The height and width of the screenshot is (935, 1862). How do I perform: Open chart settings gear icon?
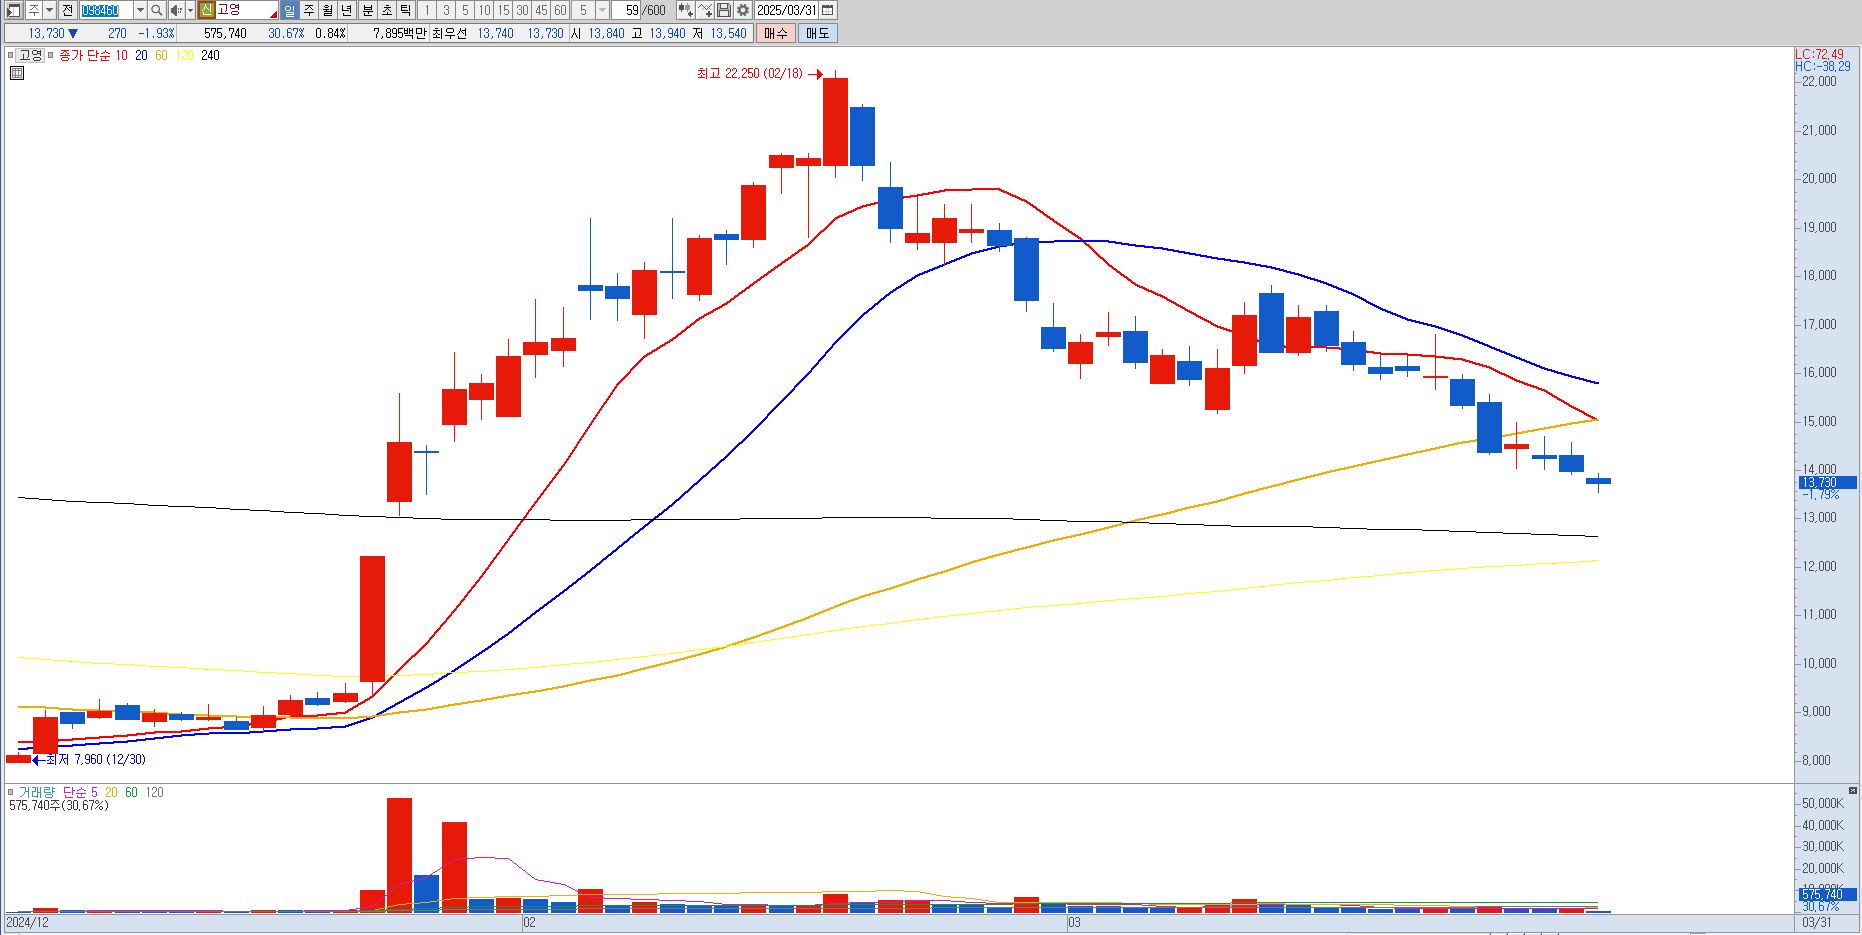(x=743, y=10)
